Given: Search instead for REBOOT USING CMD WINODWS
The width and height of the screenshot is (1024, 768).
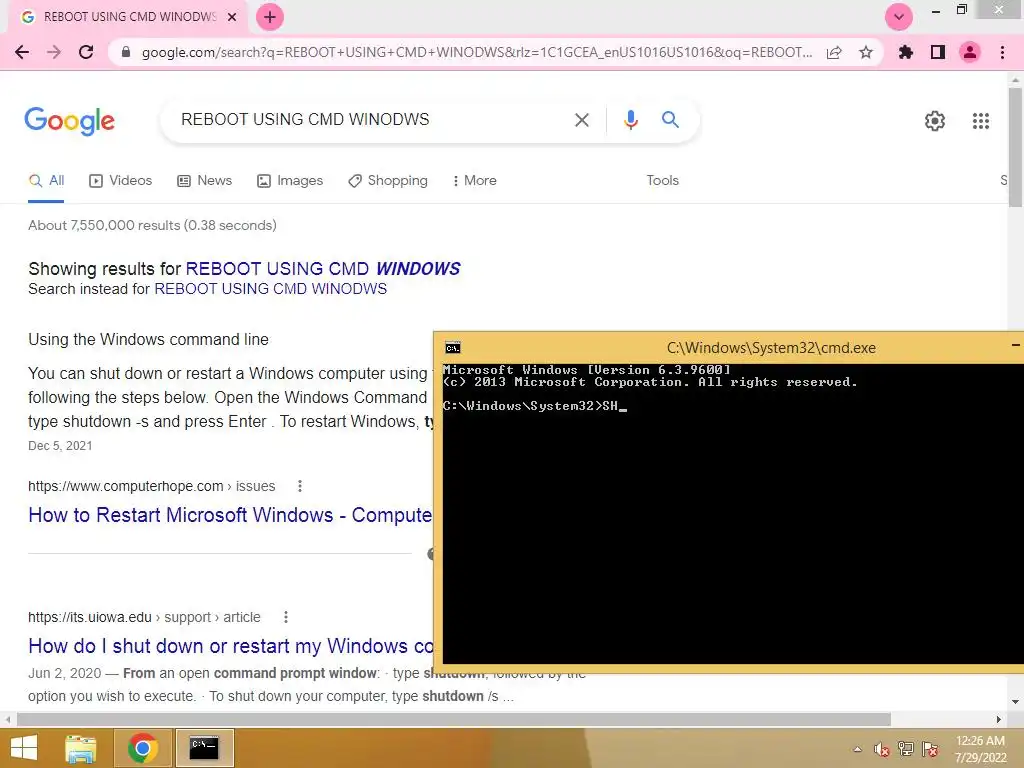Looking at the screenshot, I should tap(270, 289).
